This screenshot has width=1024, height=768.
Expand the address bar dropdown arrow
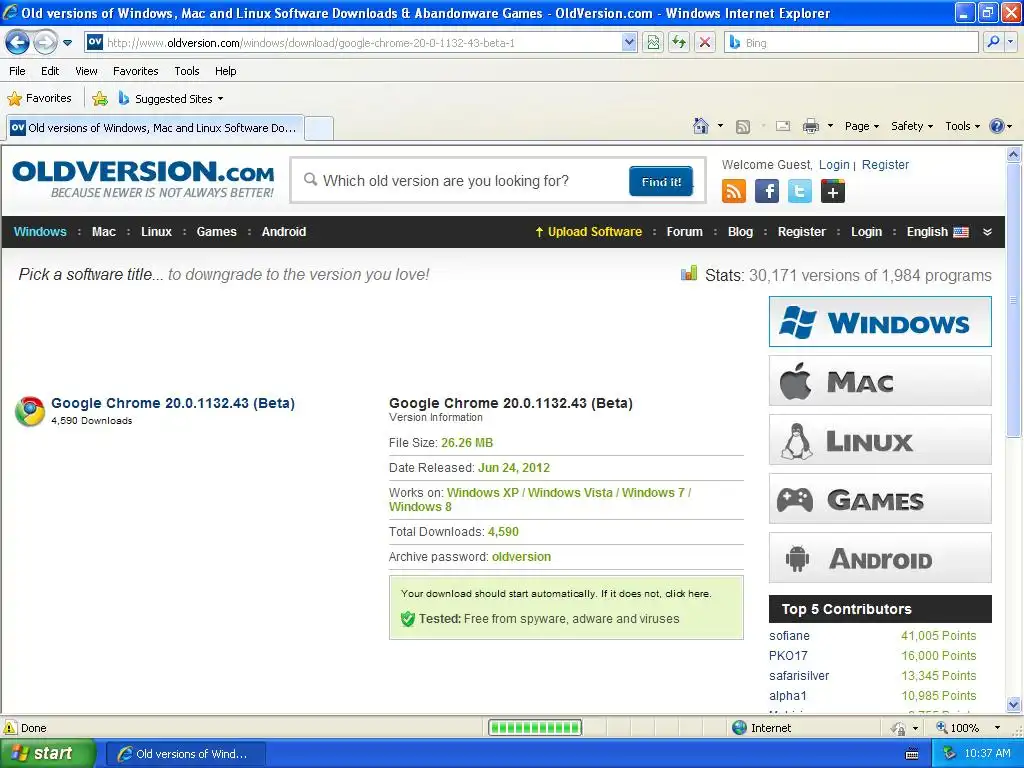click(x=629, y=43)
